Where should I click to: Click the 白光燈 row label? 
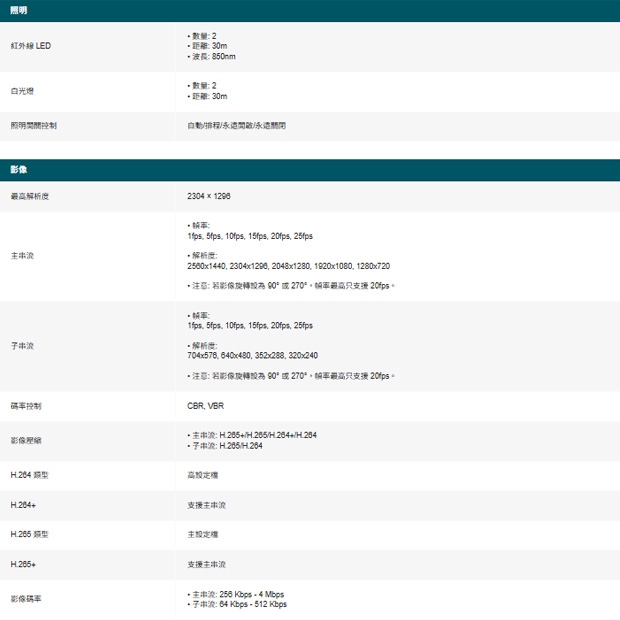coord(21,90)
